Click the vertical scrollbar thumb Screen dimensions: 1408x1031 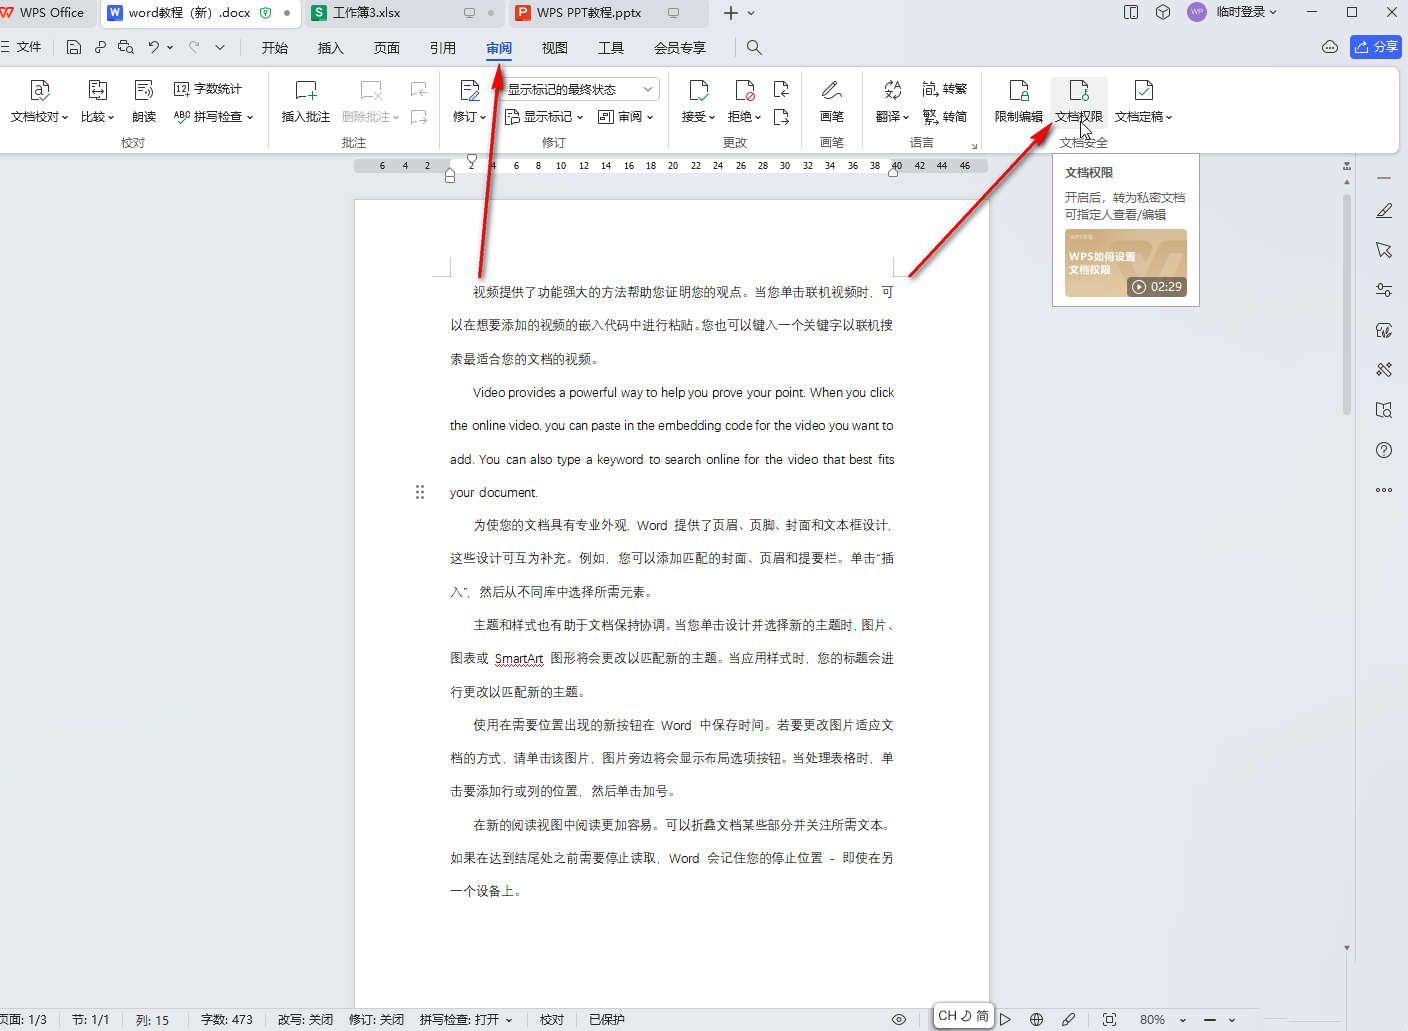(x=1347, y=304)
